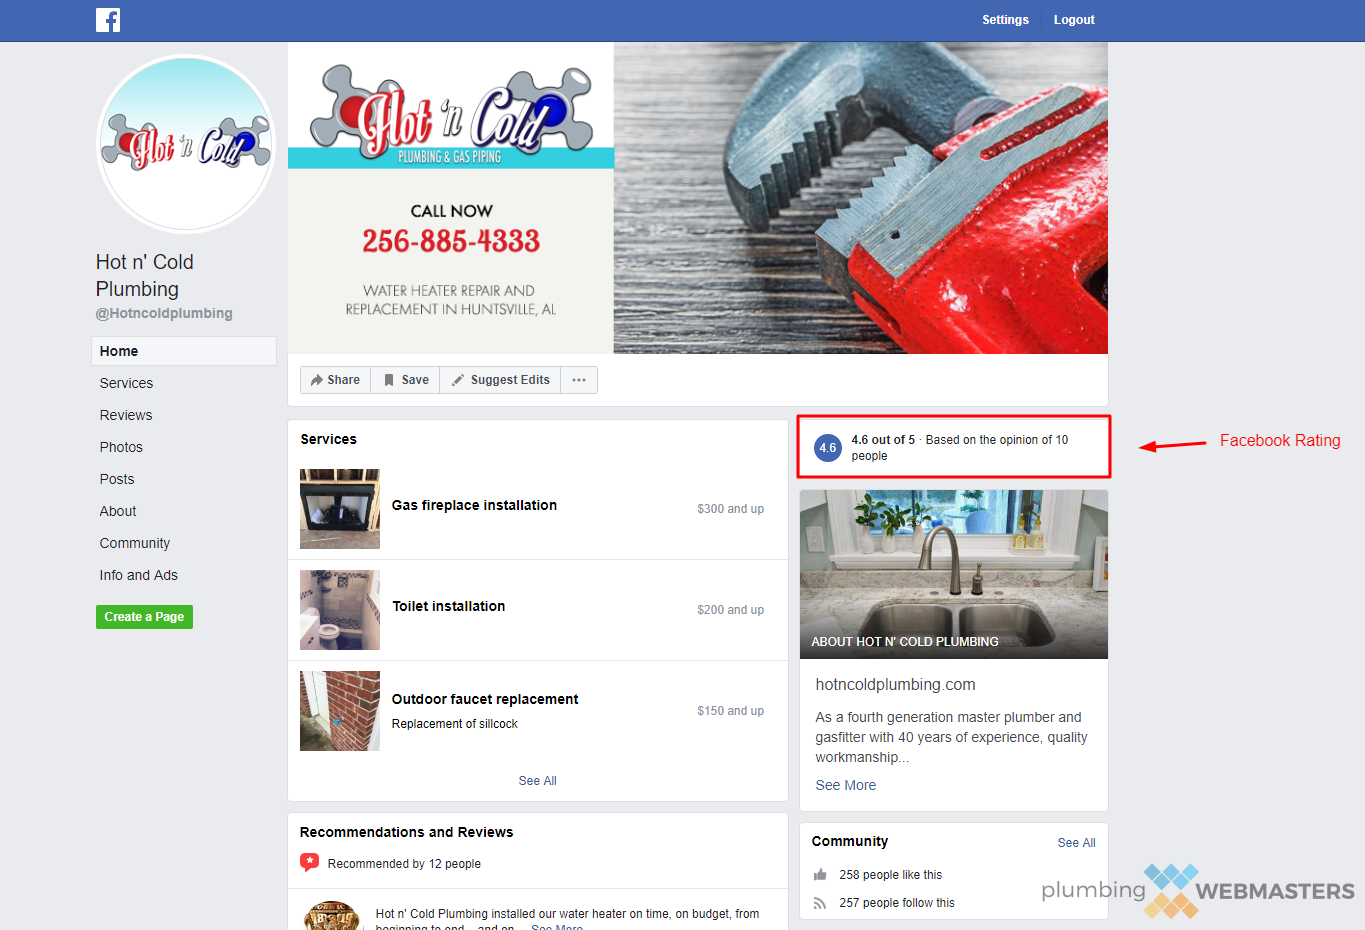Click the @Hotncoldplumbing username
Screen dimensions: 1365x930
coord(164,313)
